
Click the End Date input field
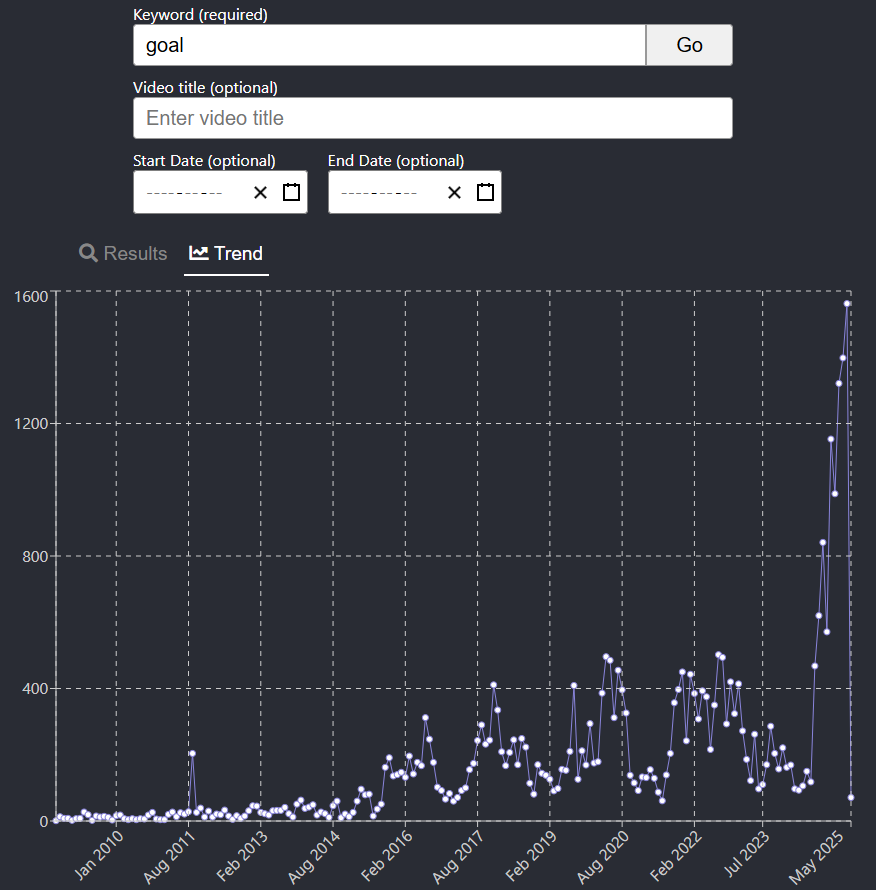(414, 192)
